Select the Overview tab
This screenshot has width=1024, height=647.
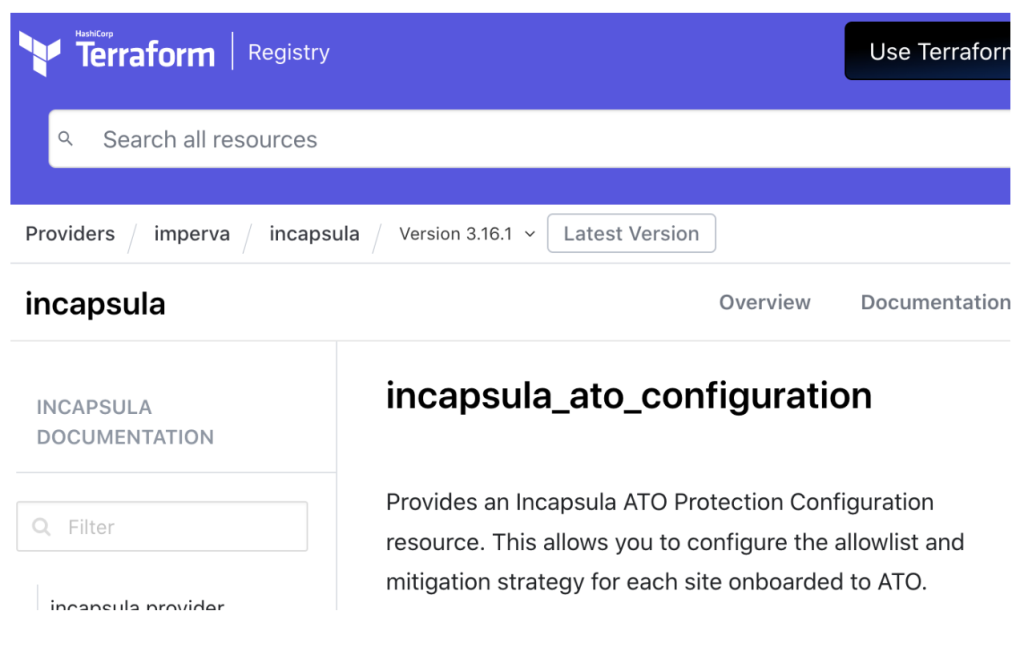765,302
